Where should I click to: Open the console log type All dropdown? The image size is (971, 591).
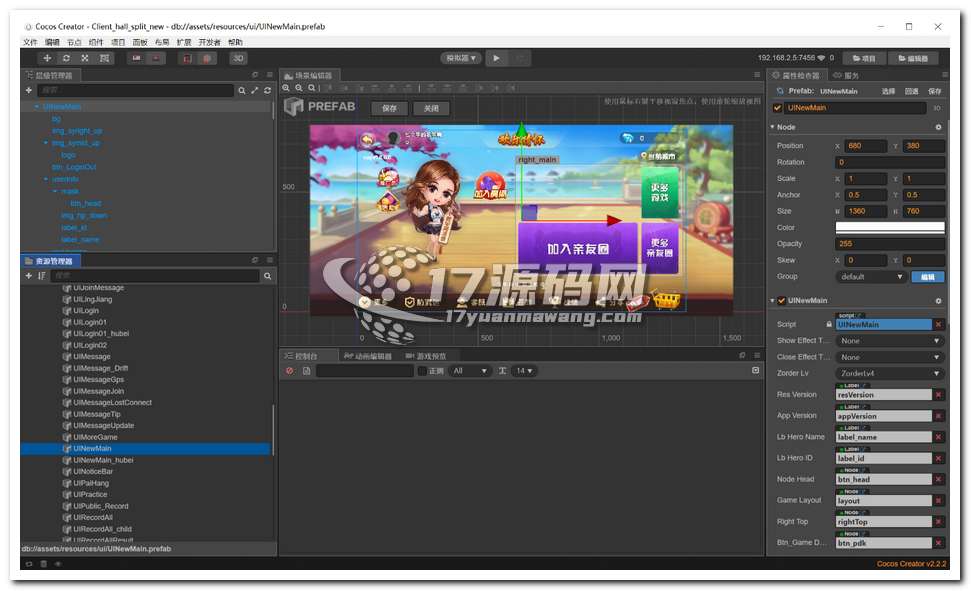pyautogui.click(x=469, y=371)
